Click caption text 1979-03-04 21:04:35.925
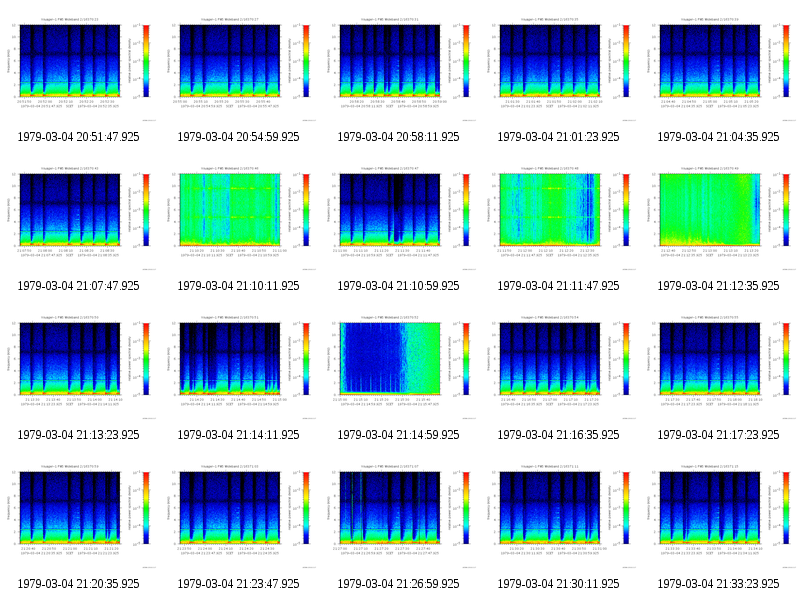This screenshot has height=596, width=800. point(718,137)
